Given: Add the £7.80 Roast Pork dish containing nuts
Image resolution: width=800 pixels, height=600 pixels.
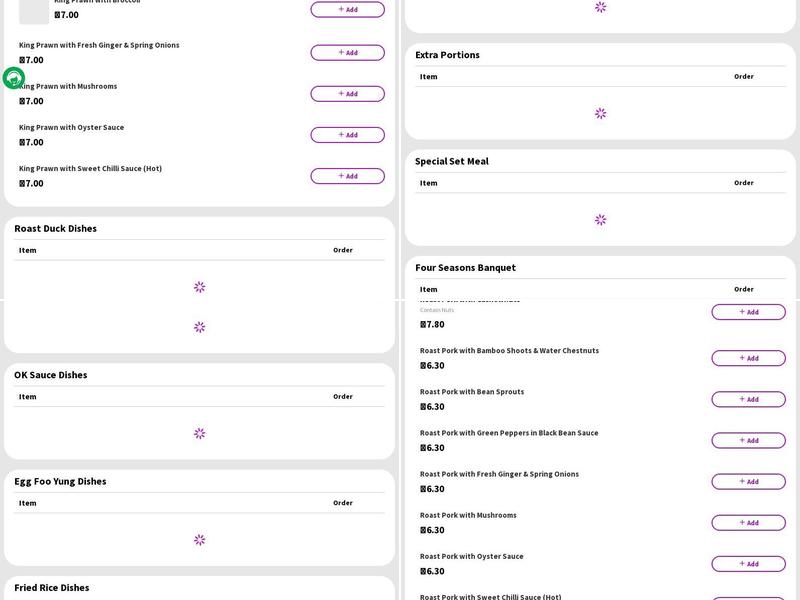Looking at the screenshot, I should tap(748, 312).
